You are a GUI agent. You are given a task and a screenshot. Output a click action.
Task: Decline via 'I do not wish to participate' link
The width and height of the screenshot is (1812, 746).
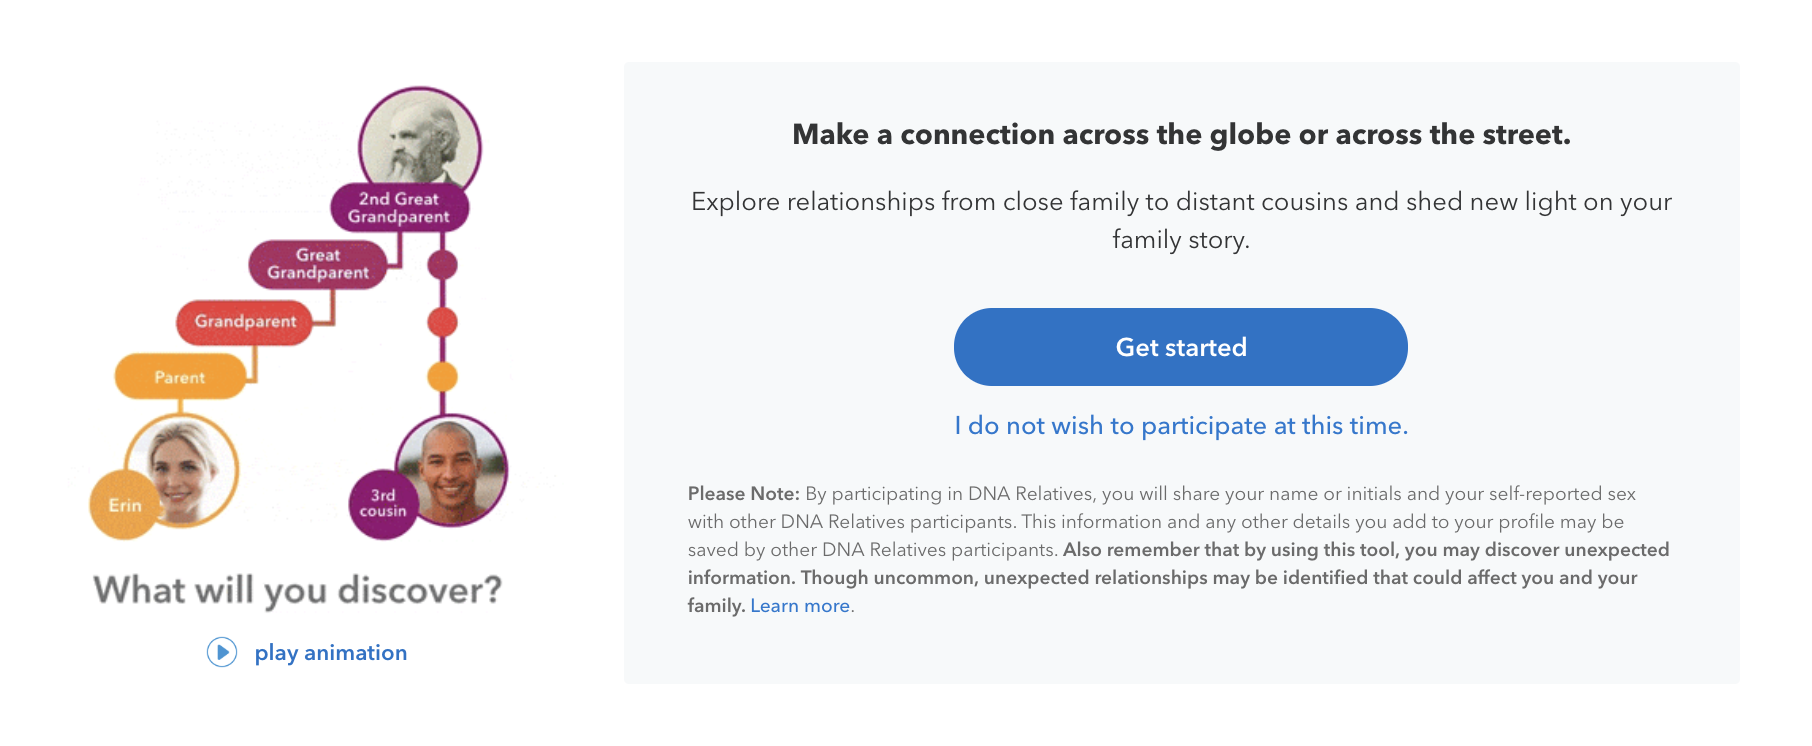coord(1181,426)
